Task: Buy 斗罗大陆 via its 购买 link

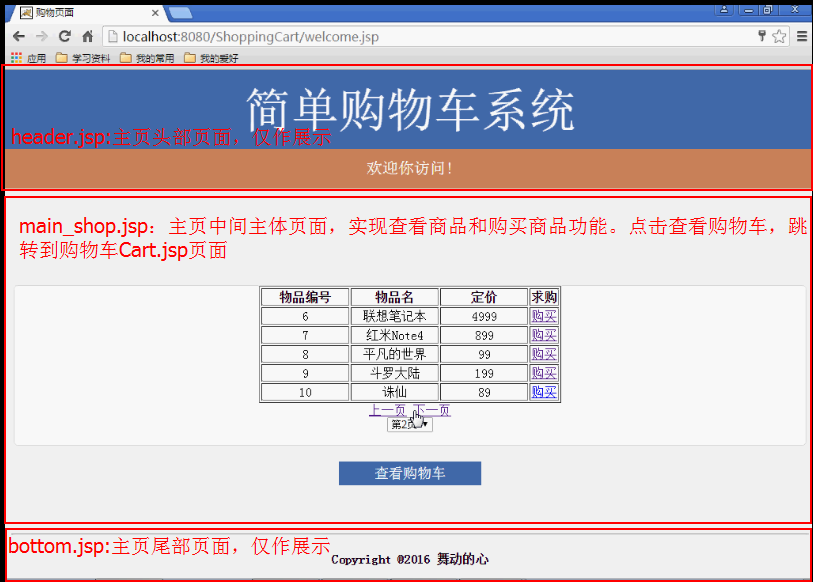Action: [544, 373]
